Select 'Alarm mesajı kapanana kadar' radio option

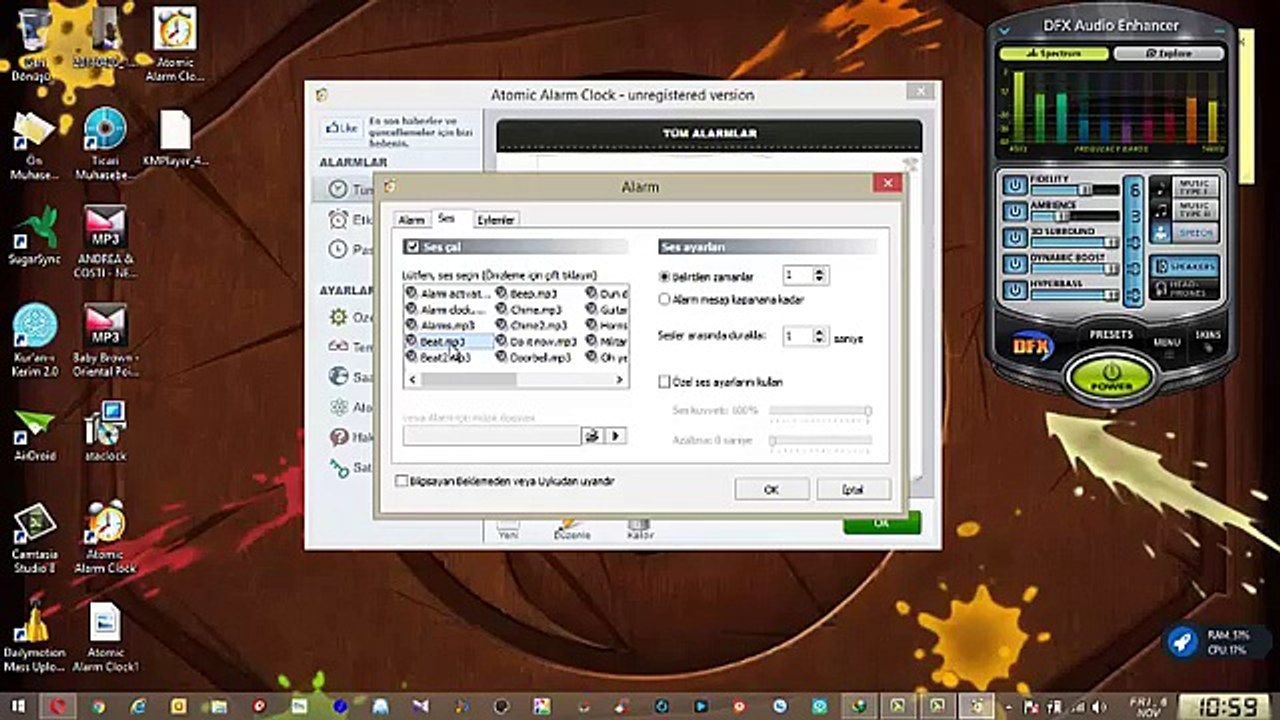pos(665,299)
